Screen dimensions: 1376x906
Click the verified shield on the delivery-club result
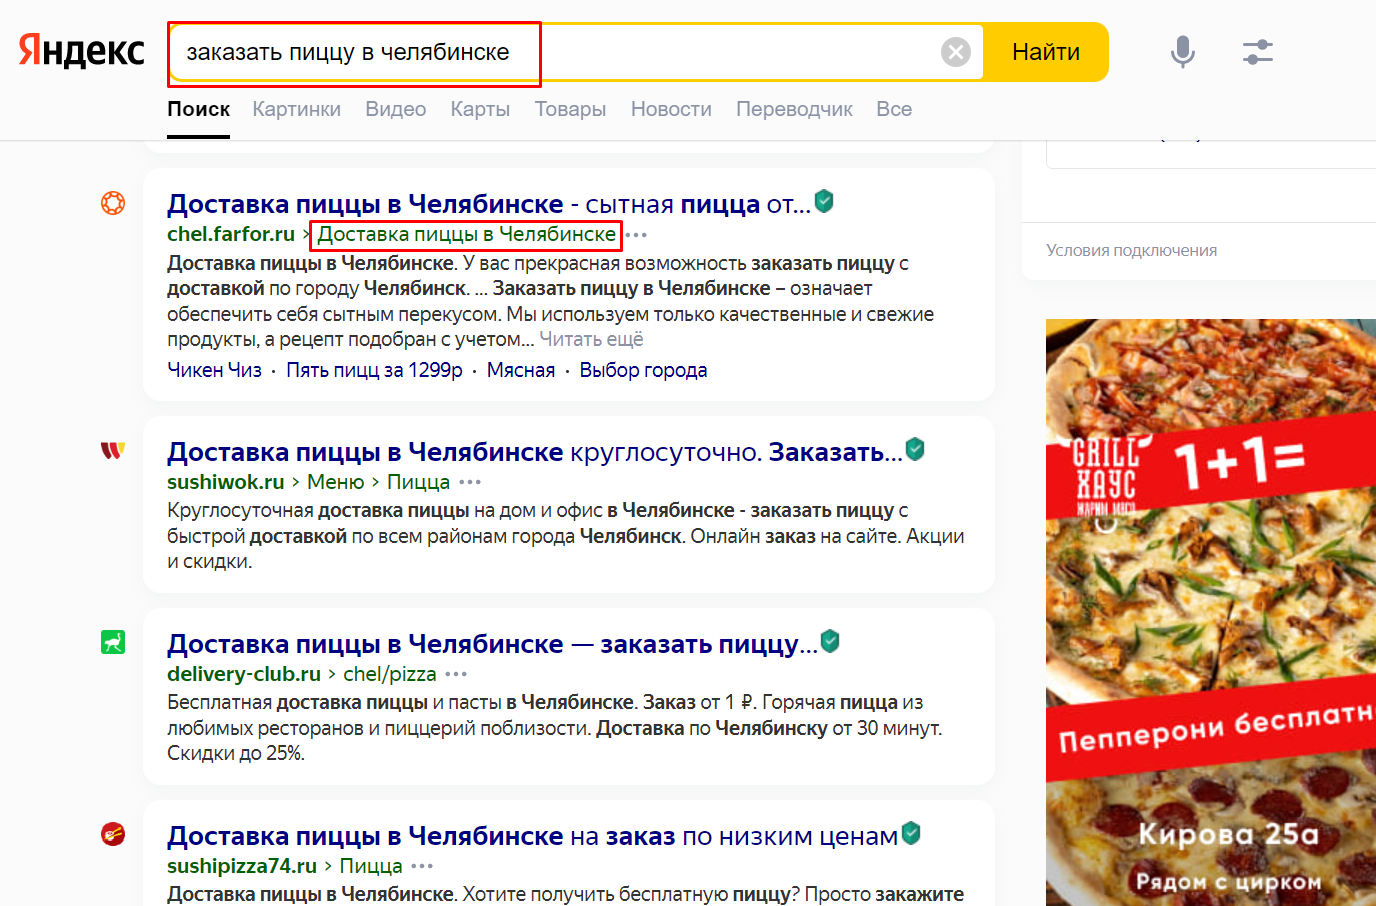tap(830, 641)
